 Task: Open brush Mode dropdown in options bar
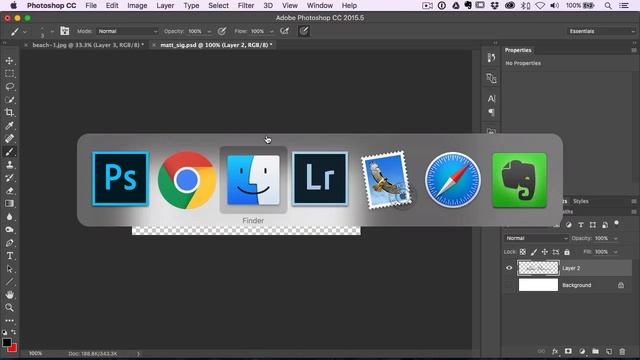[x=127, y=31]
